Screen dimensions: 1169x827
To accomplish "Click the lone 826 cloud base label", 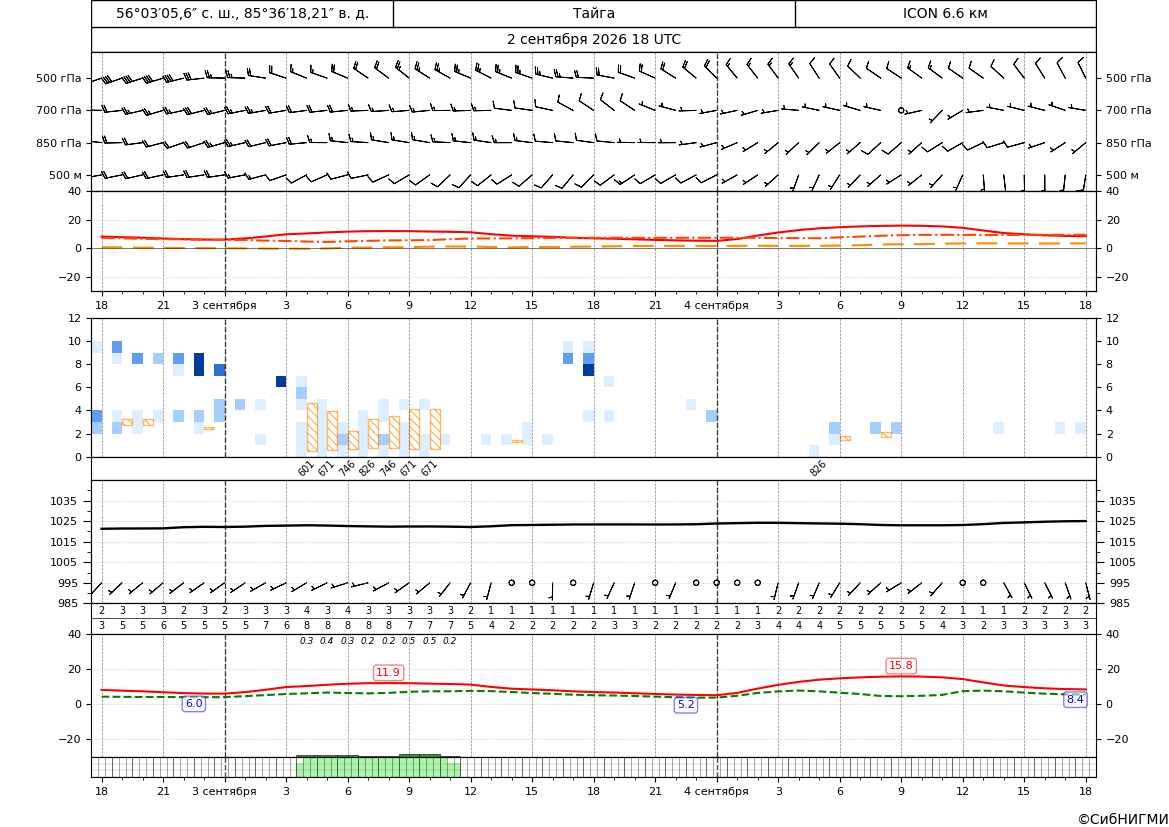I will (818, 468).
